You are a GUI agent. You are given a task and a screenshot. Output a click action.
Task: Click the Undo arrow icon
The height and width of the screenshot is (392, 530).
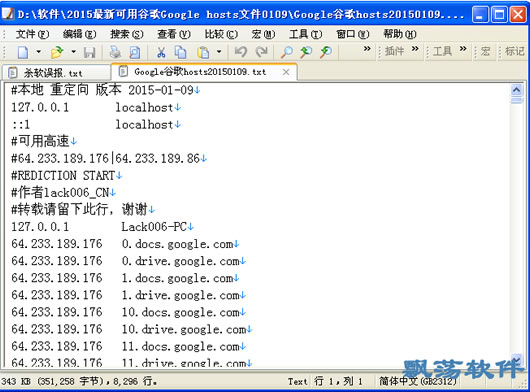(x=241, y=52)
